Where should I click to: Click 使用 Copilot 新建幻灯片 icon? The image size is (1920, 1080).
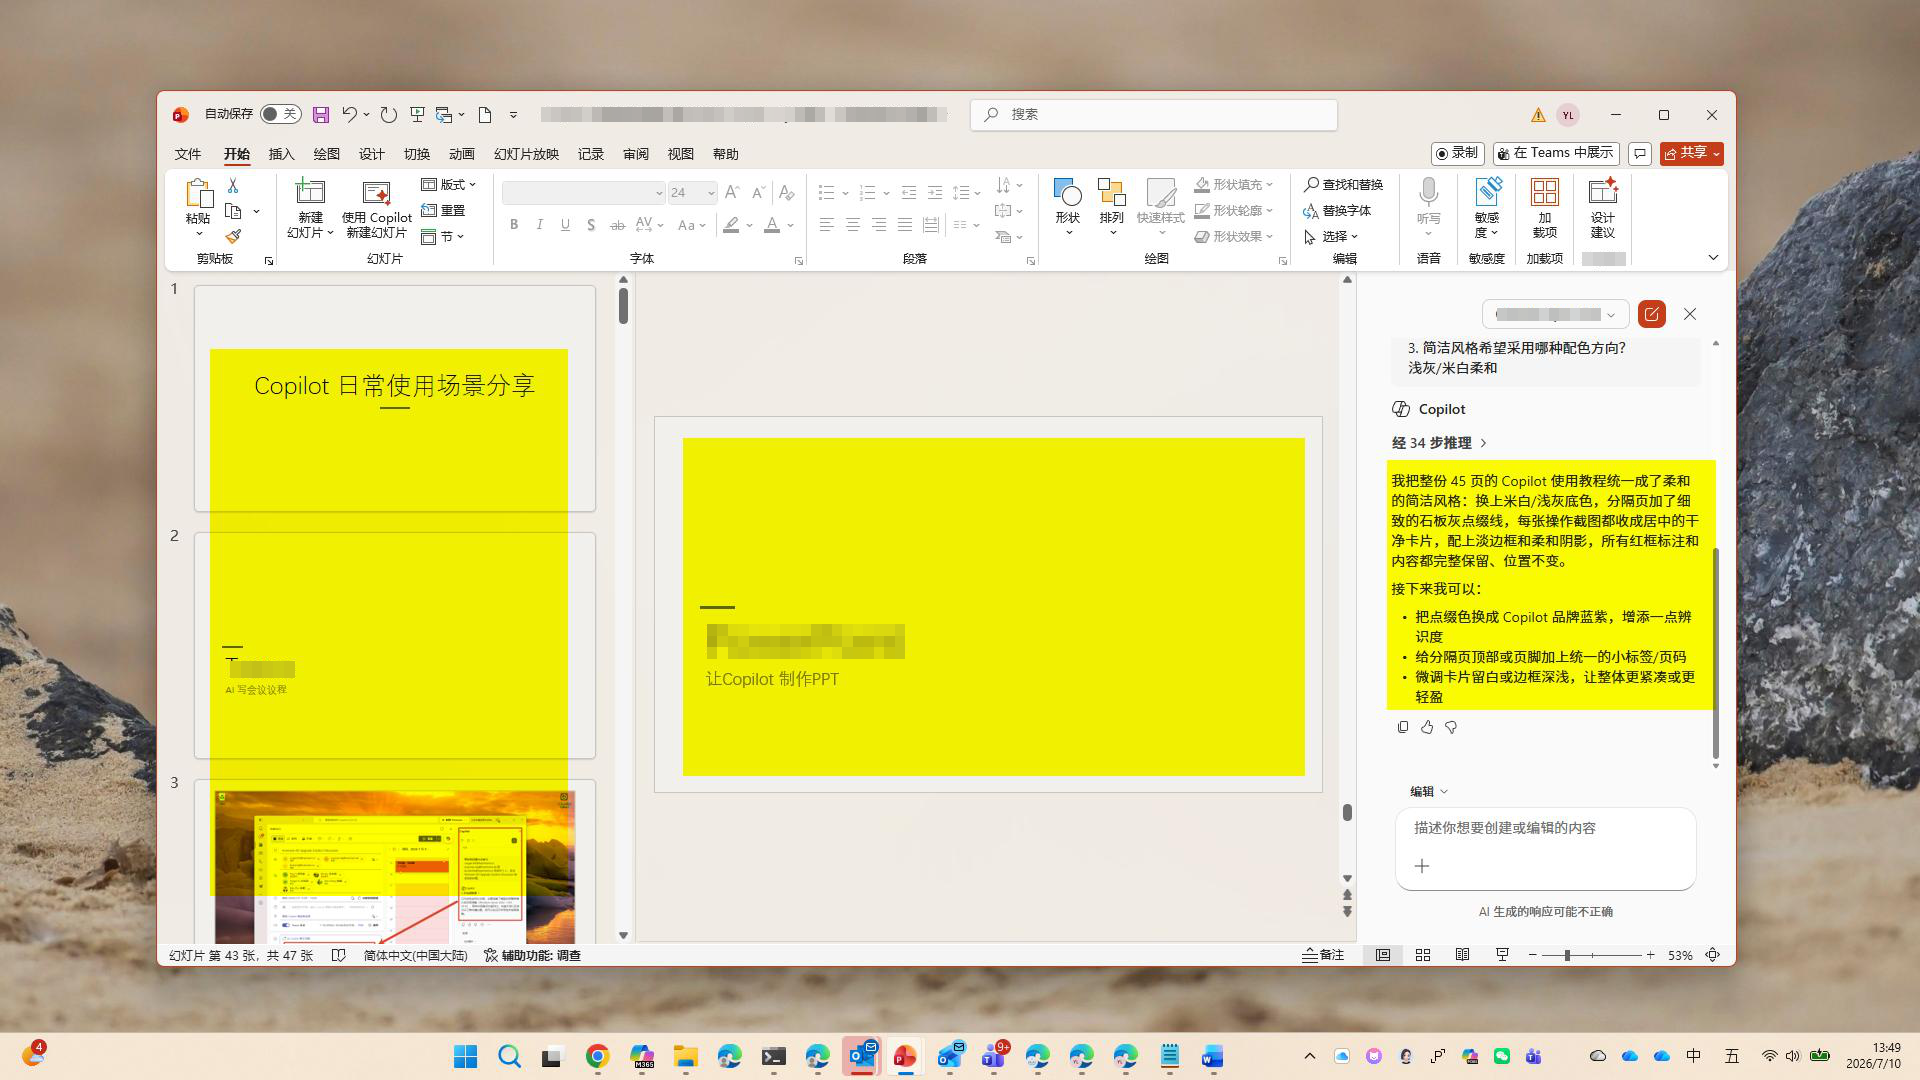coord(377,192)
